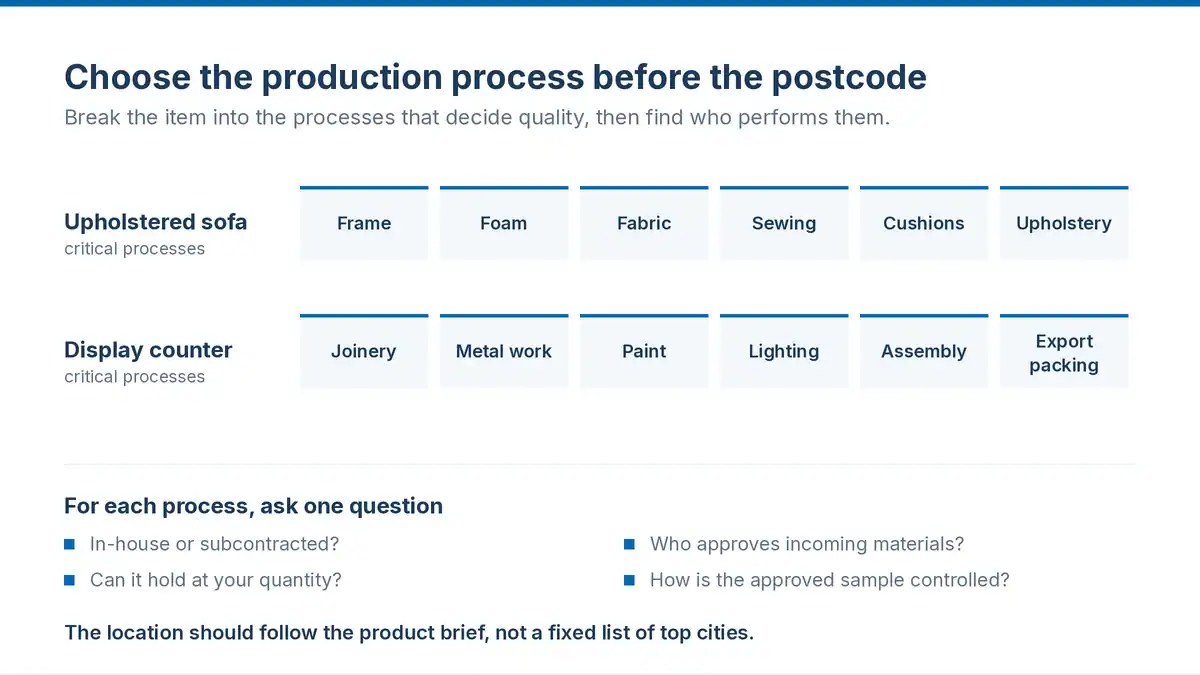Choose the Fabric process tile

(644, 223)
